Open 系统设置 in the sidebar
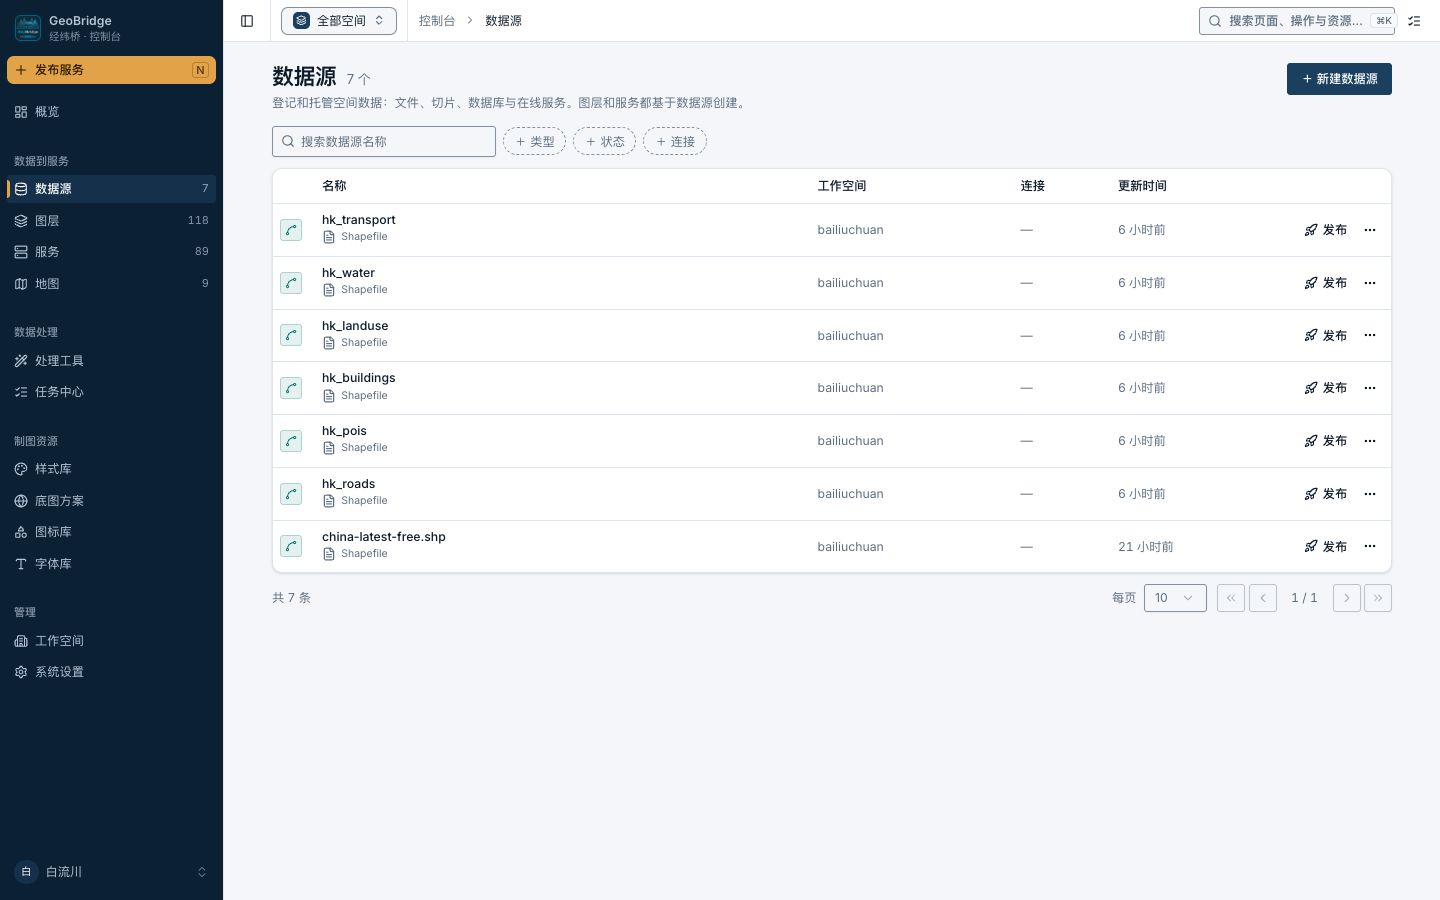This screenshot has height=900, width=1440. tap(111, 672)
